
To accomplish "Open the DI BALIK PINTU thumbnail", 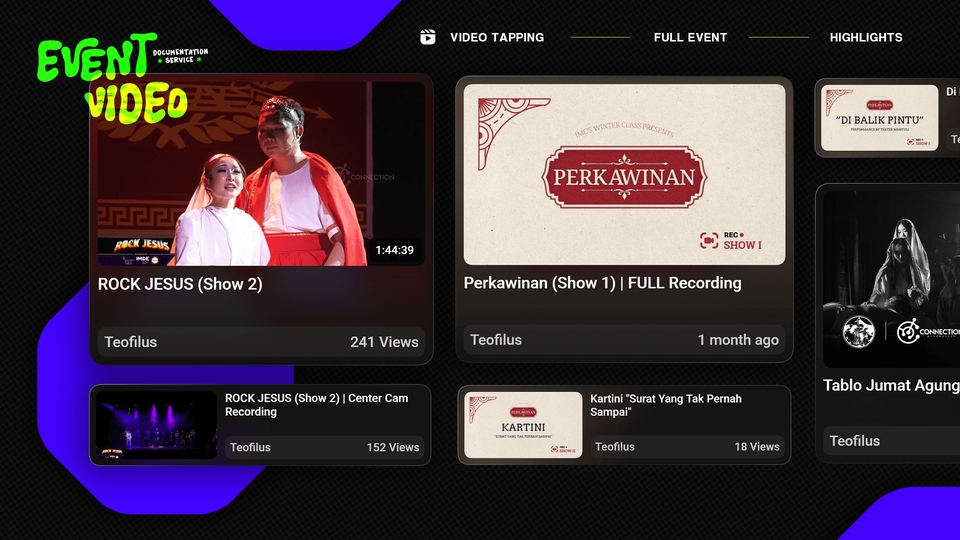I will [x=879, y=118].
